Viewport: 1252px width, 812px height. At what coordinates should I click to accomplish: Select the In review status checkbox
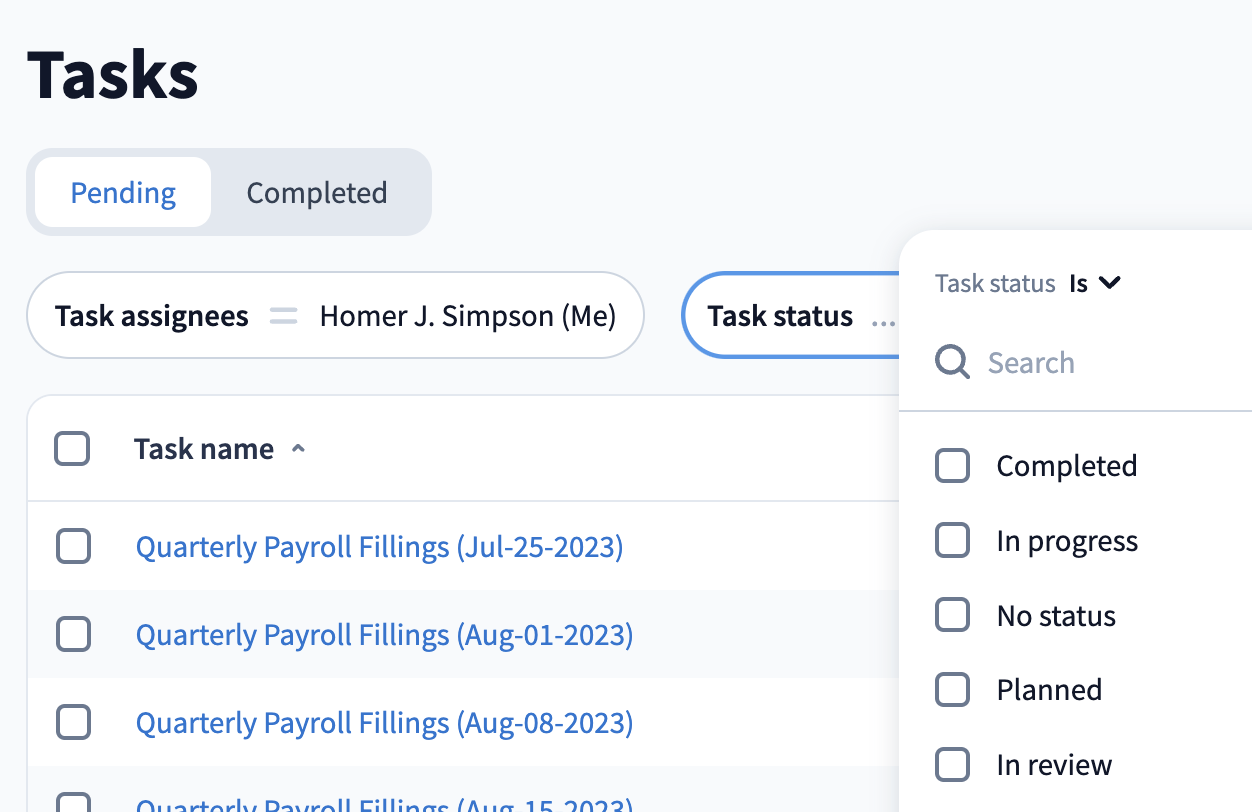pyautogui.click(x=952, y=765)
